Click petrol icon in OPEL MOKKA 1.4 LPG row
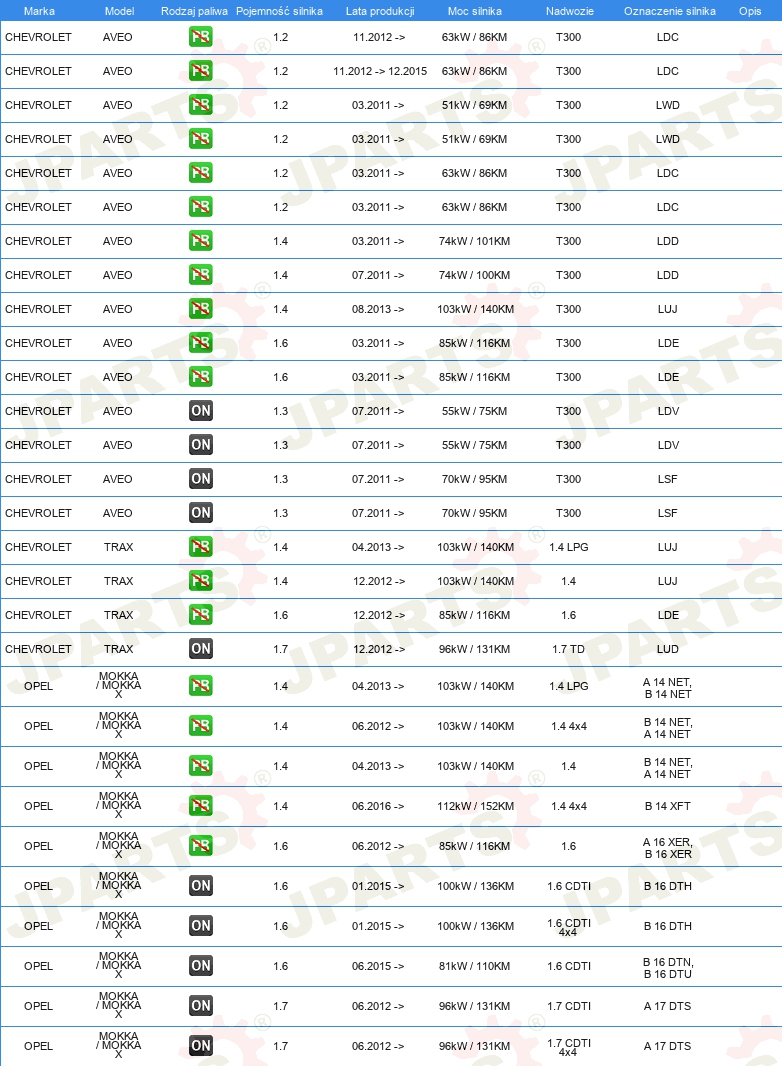 (x=201, y=685)
